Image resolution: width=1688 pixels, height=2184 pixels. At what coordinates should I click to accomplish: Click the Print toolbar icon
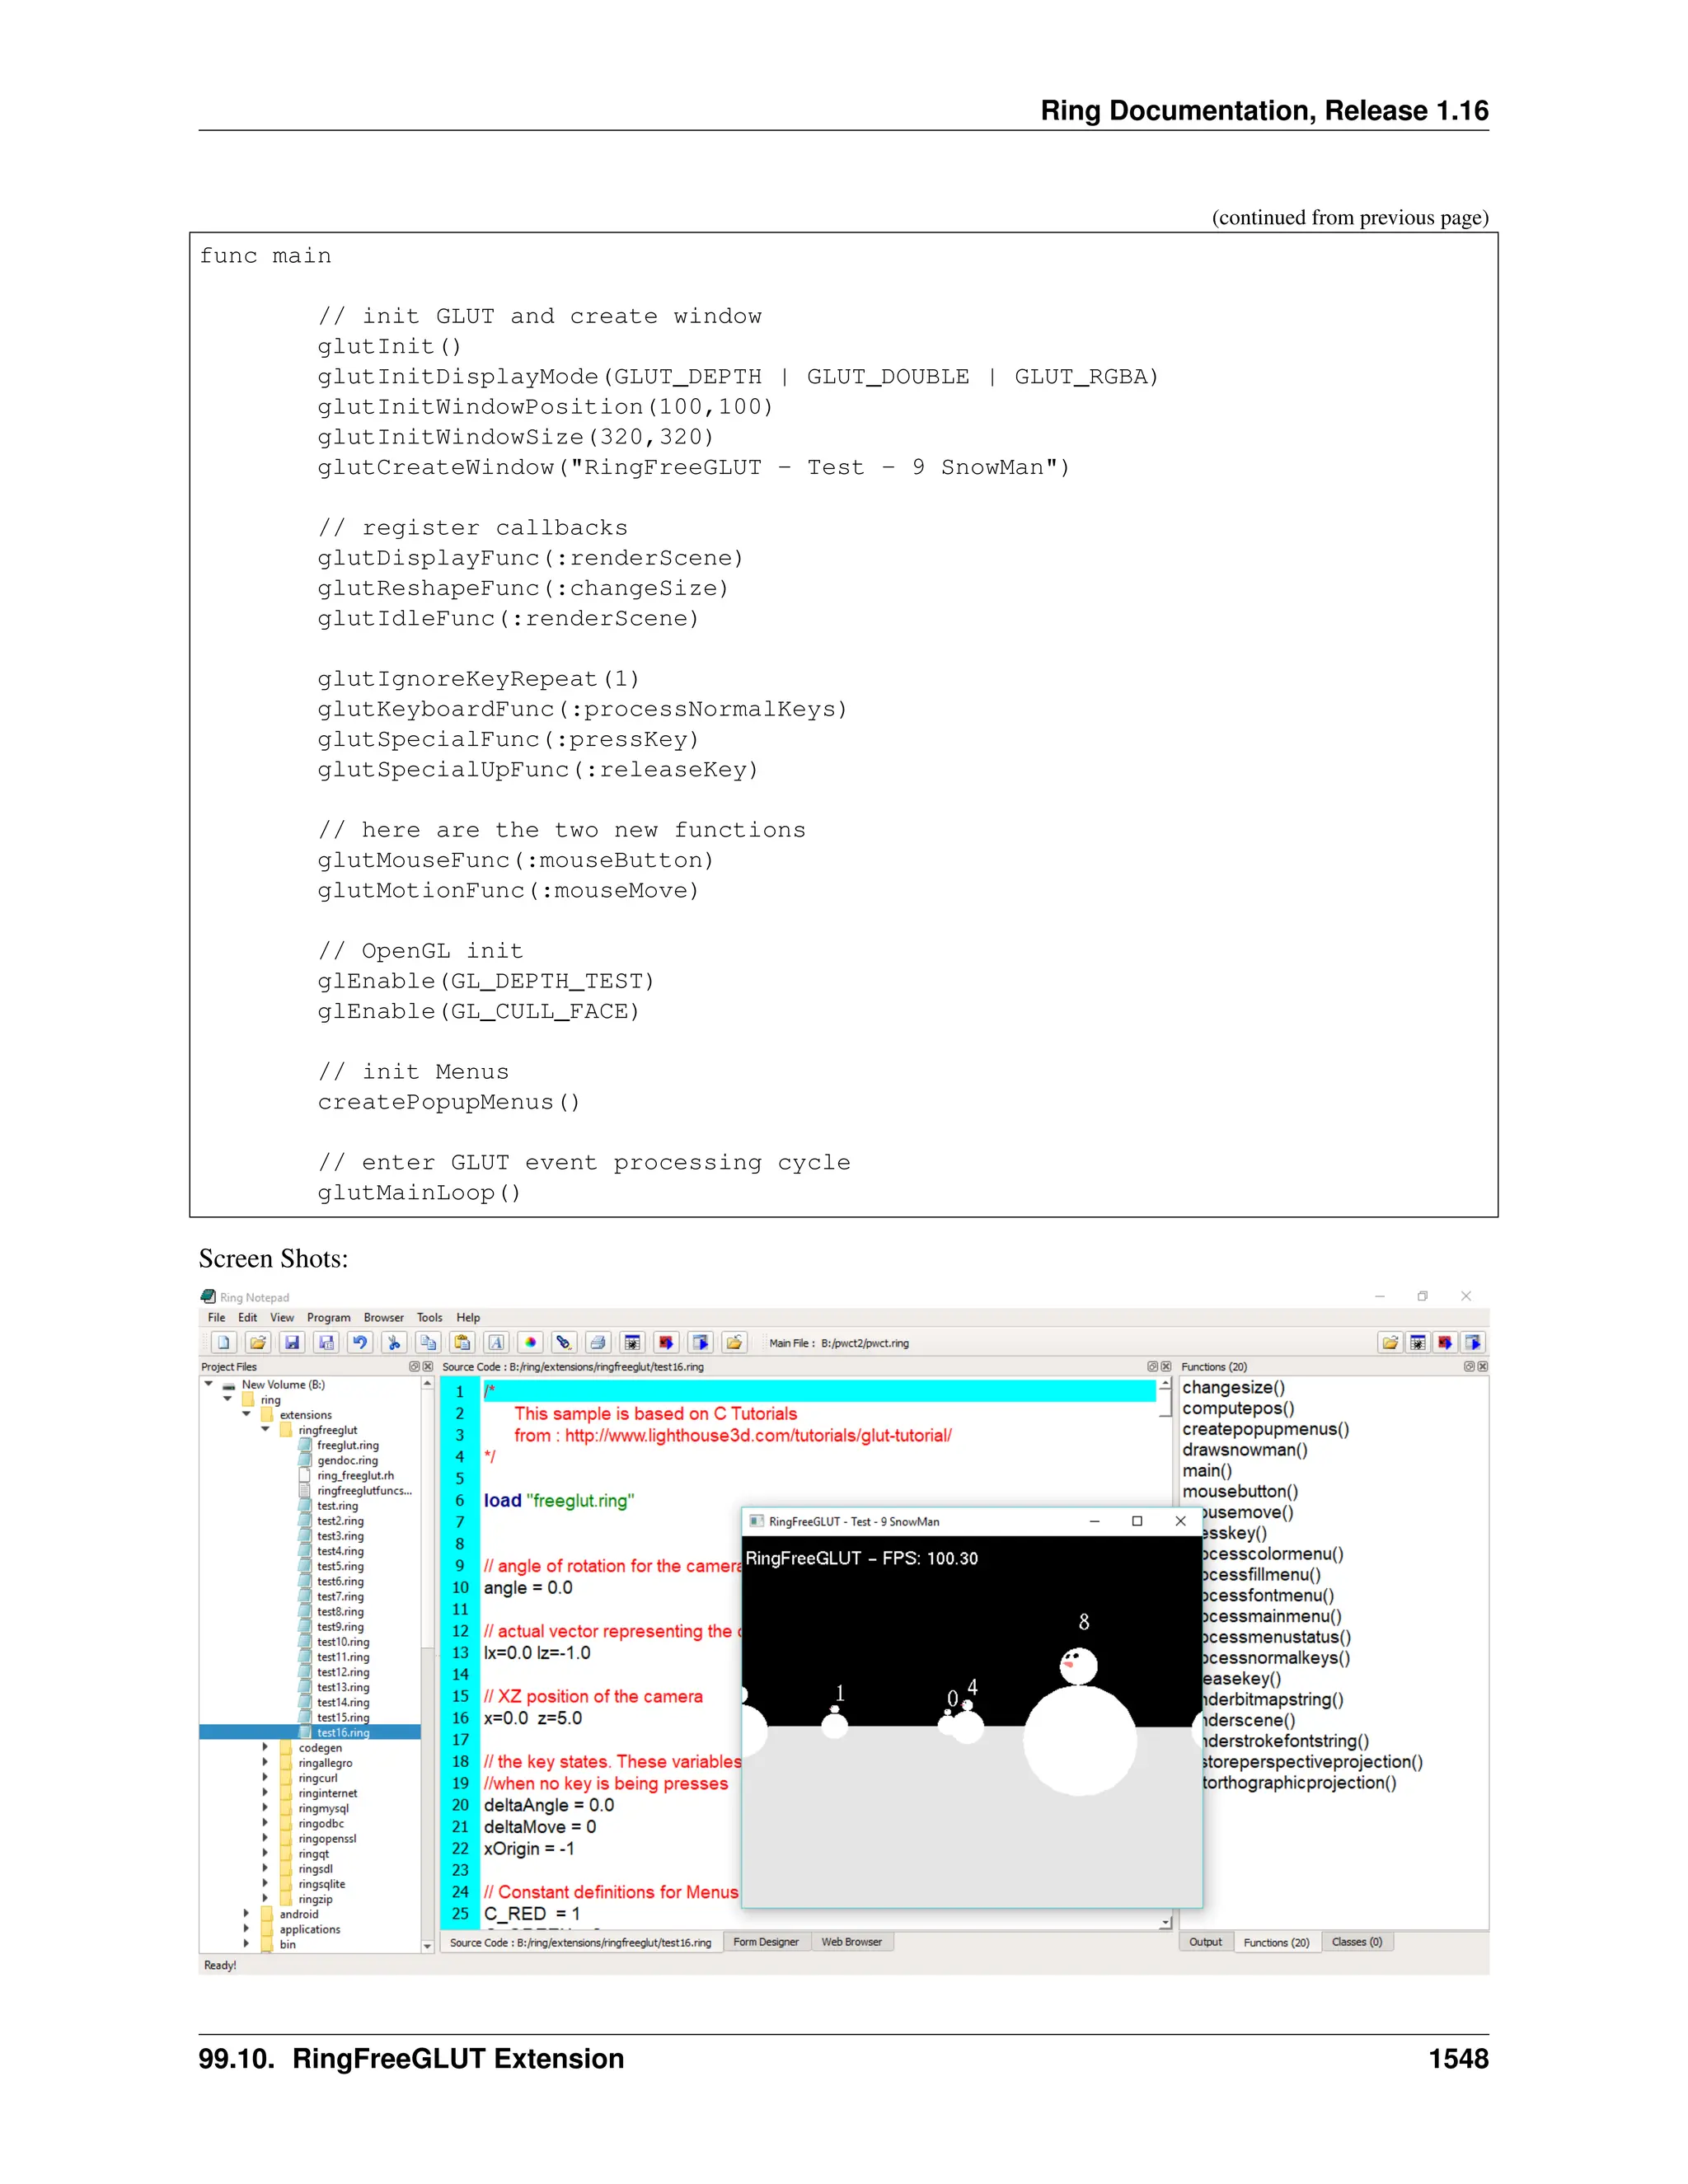coord(598,1342)
